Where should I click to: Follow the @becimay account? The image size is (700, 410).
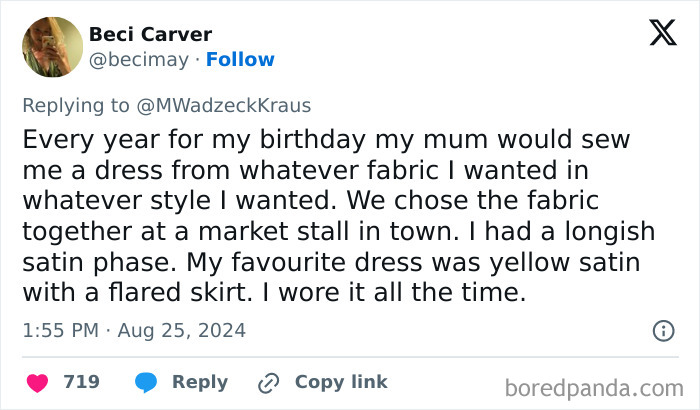pos(240,60)
